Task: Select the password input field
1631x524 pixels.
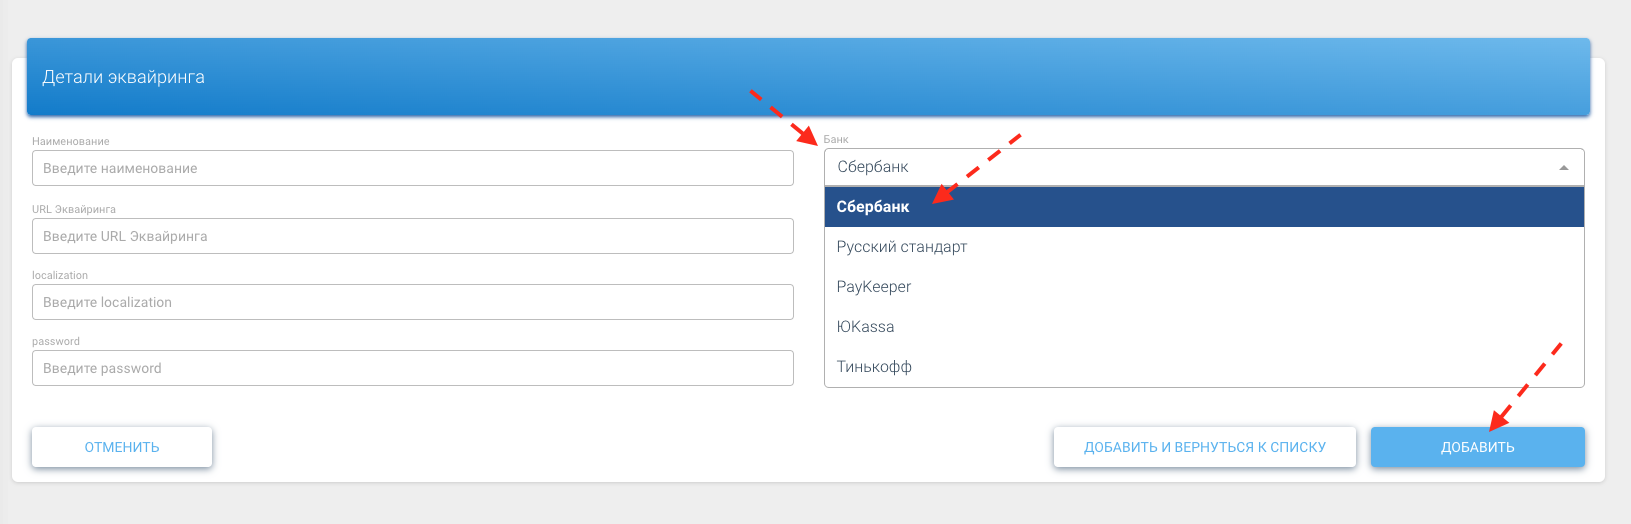Action: [412, 368]
